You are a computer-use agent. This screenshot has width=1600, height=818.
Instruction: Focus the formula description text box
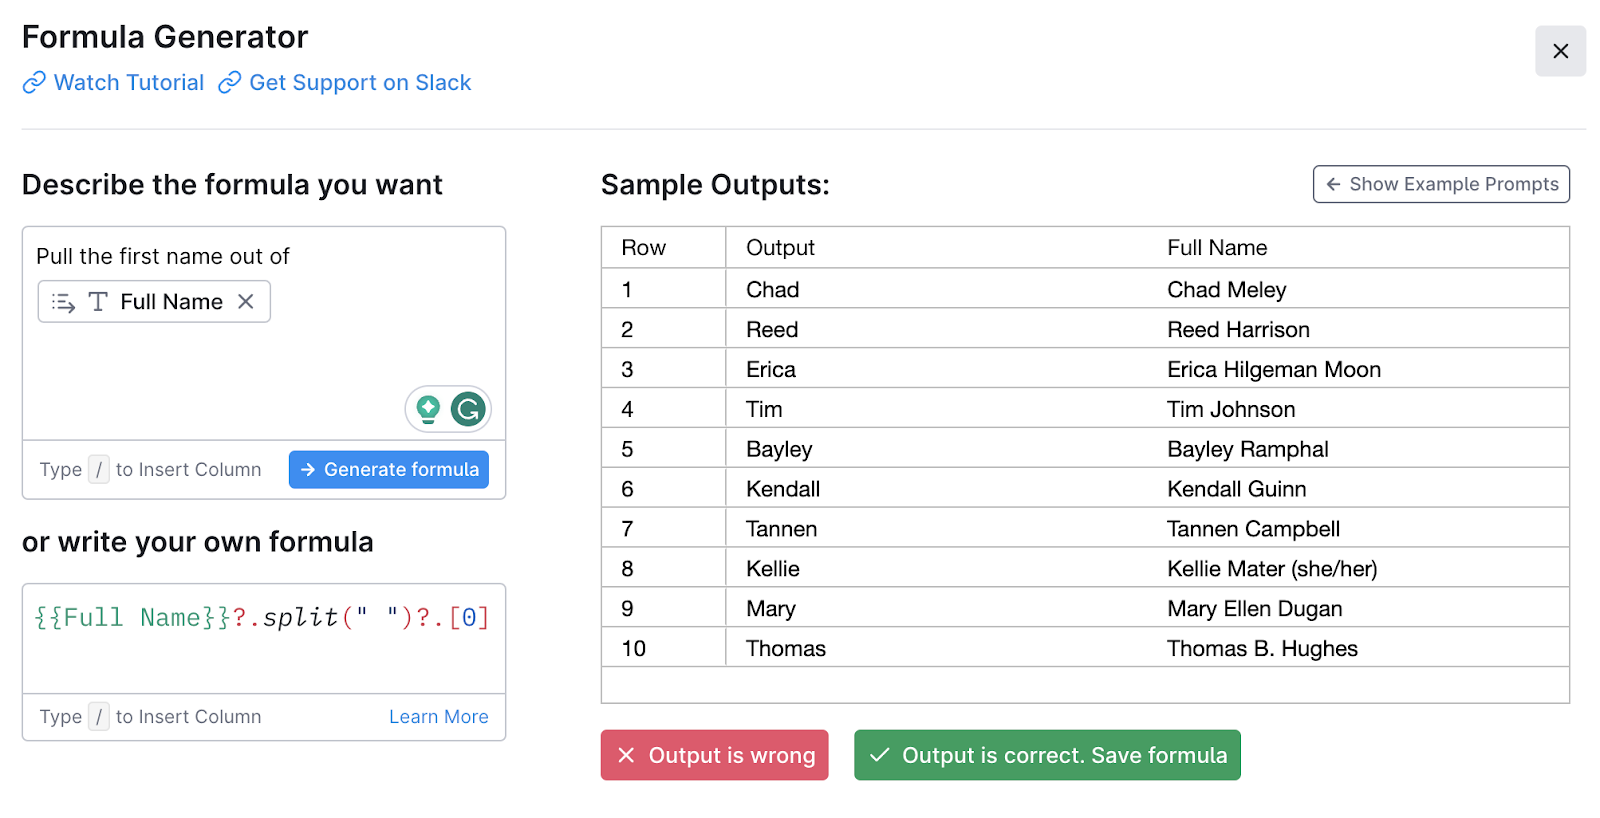264,333
